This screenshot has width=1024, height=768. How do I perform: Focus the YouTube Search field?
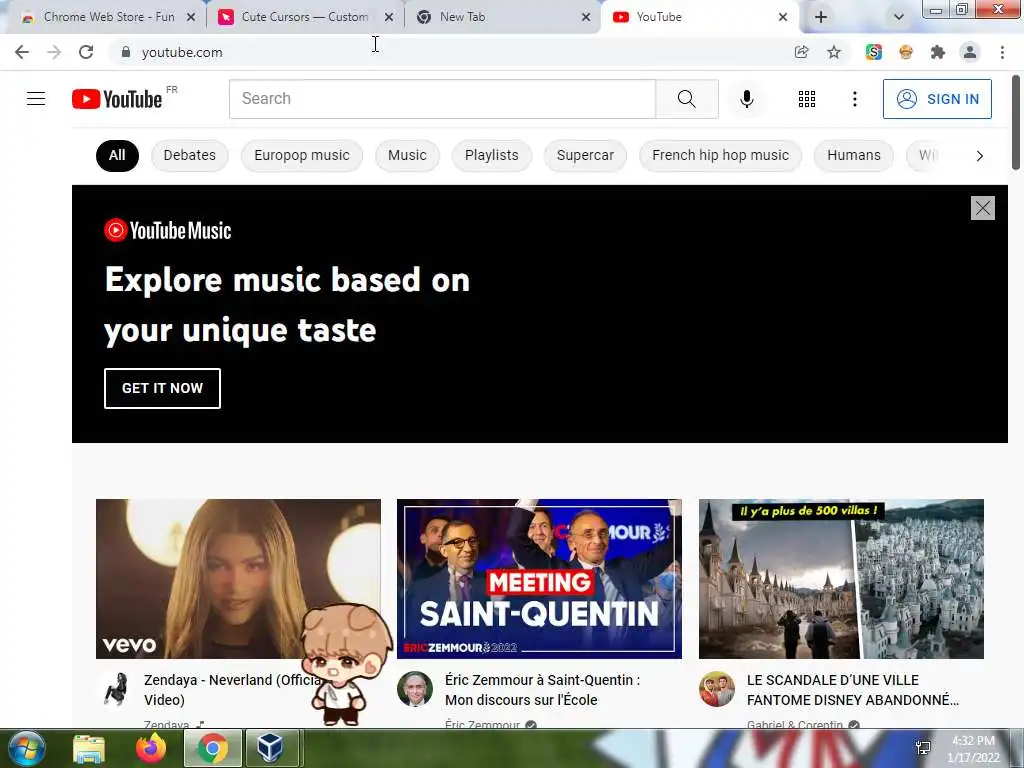tap(442, 99)
